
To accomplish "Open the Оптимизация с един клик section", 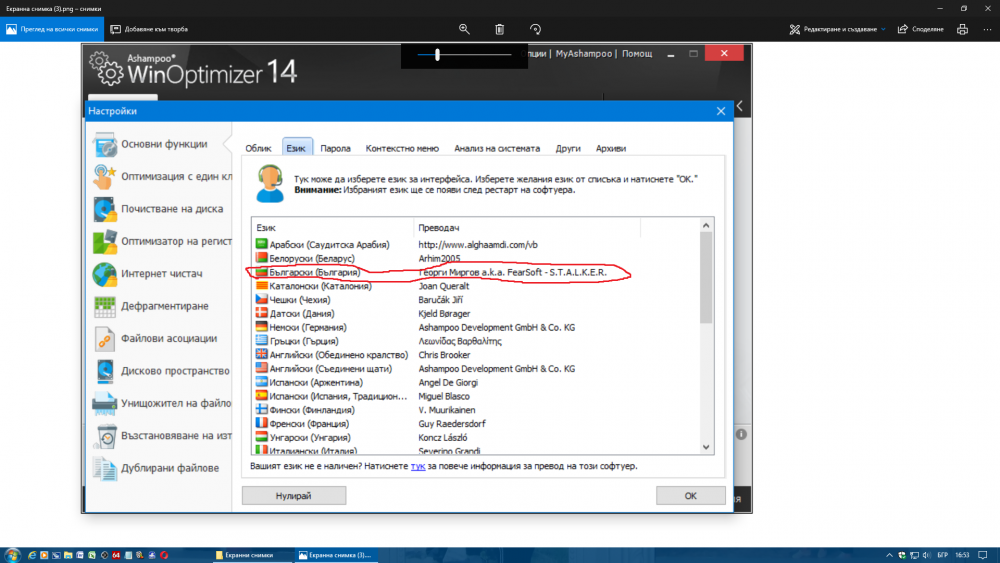I will point(161,177).
